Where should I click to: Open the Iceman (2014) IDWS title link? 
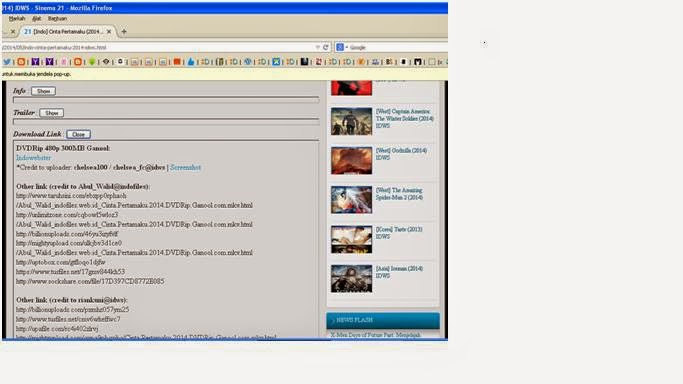tap(399, 272)
